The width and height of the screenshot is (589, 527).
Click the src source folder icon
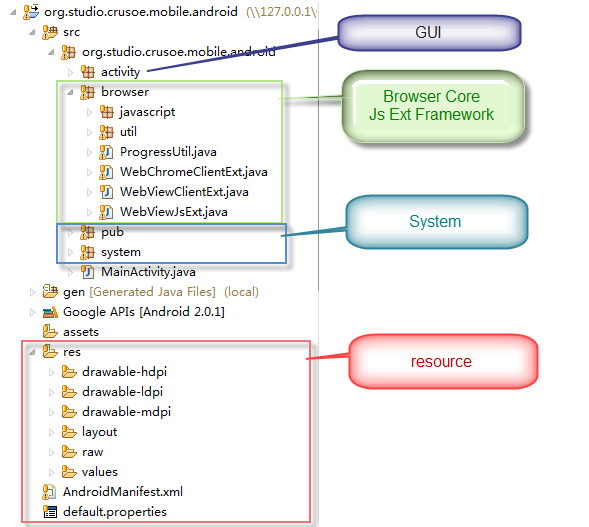(x=50, y=32)
